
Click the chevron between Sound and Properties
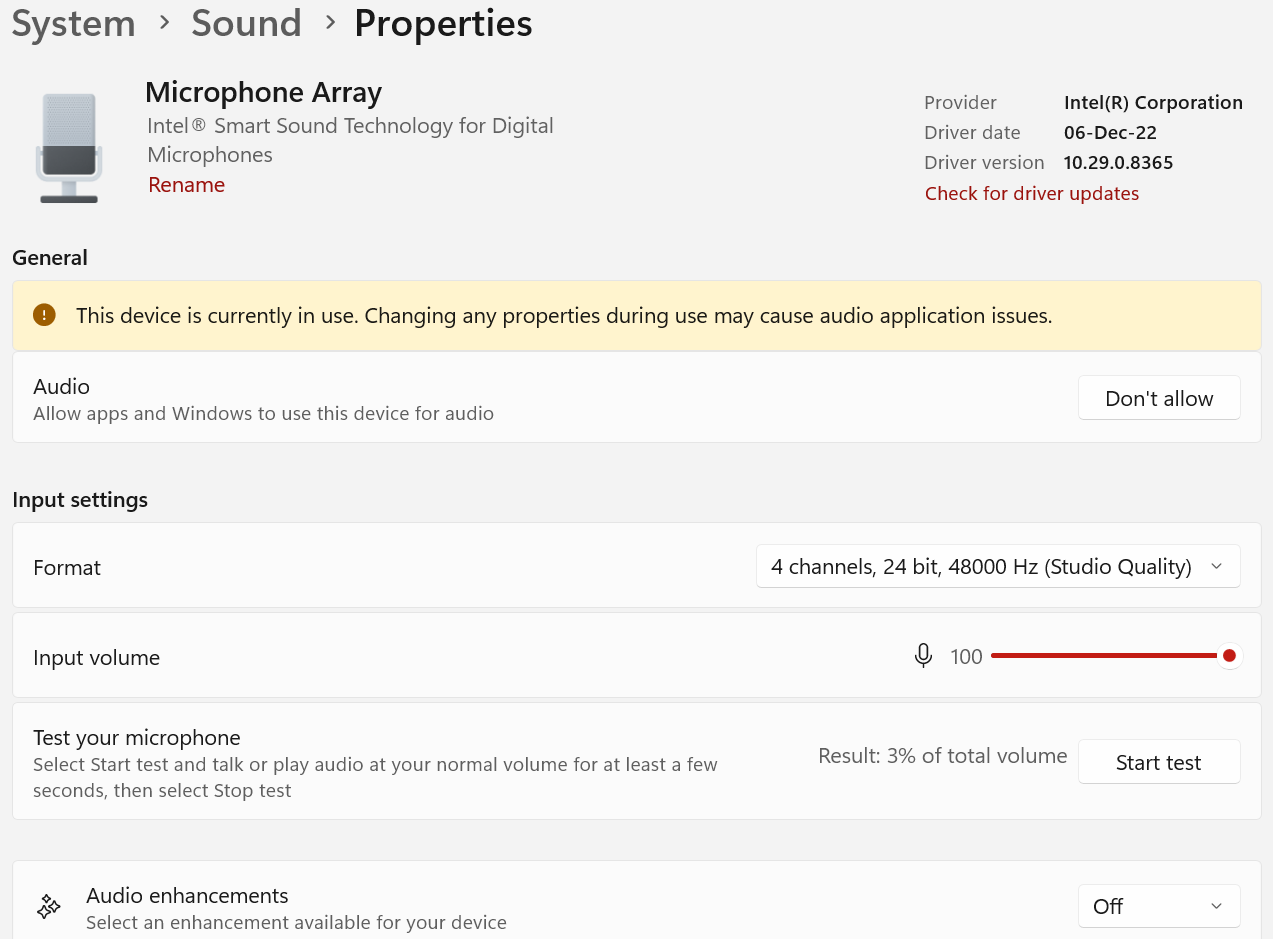click(329, 23)
